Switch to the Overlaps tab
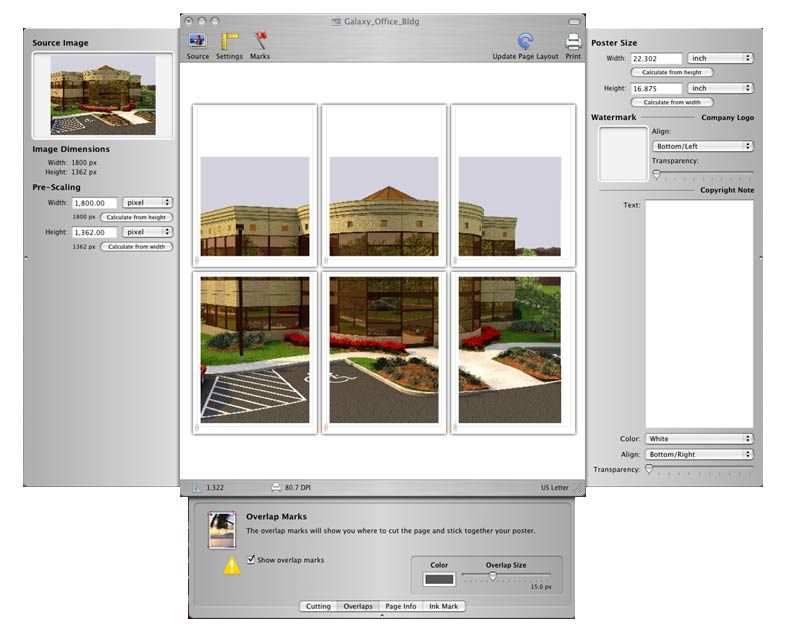 tap(358, 606)
